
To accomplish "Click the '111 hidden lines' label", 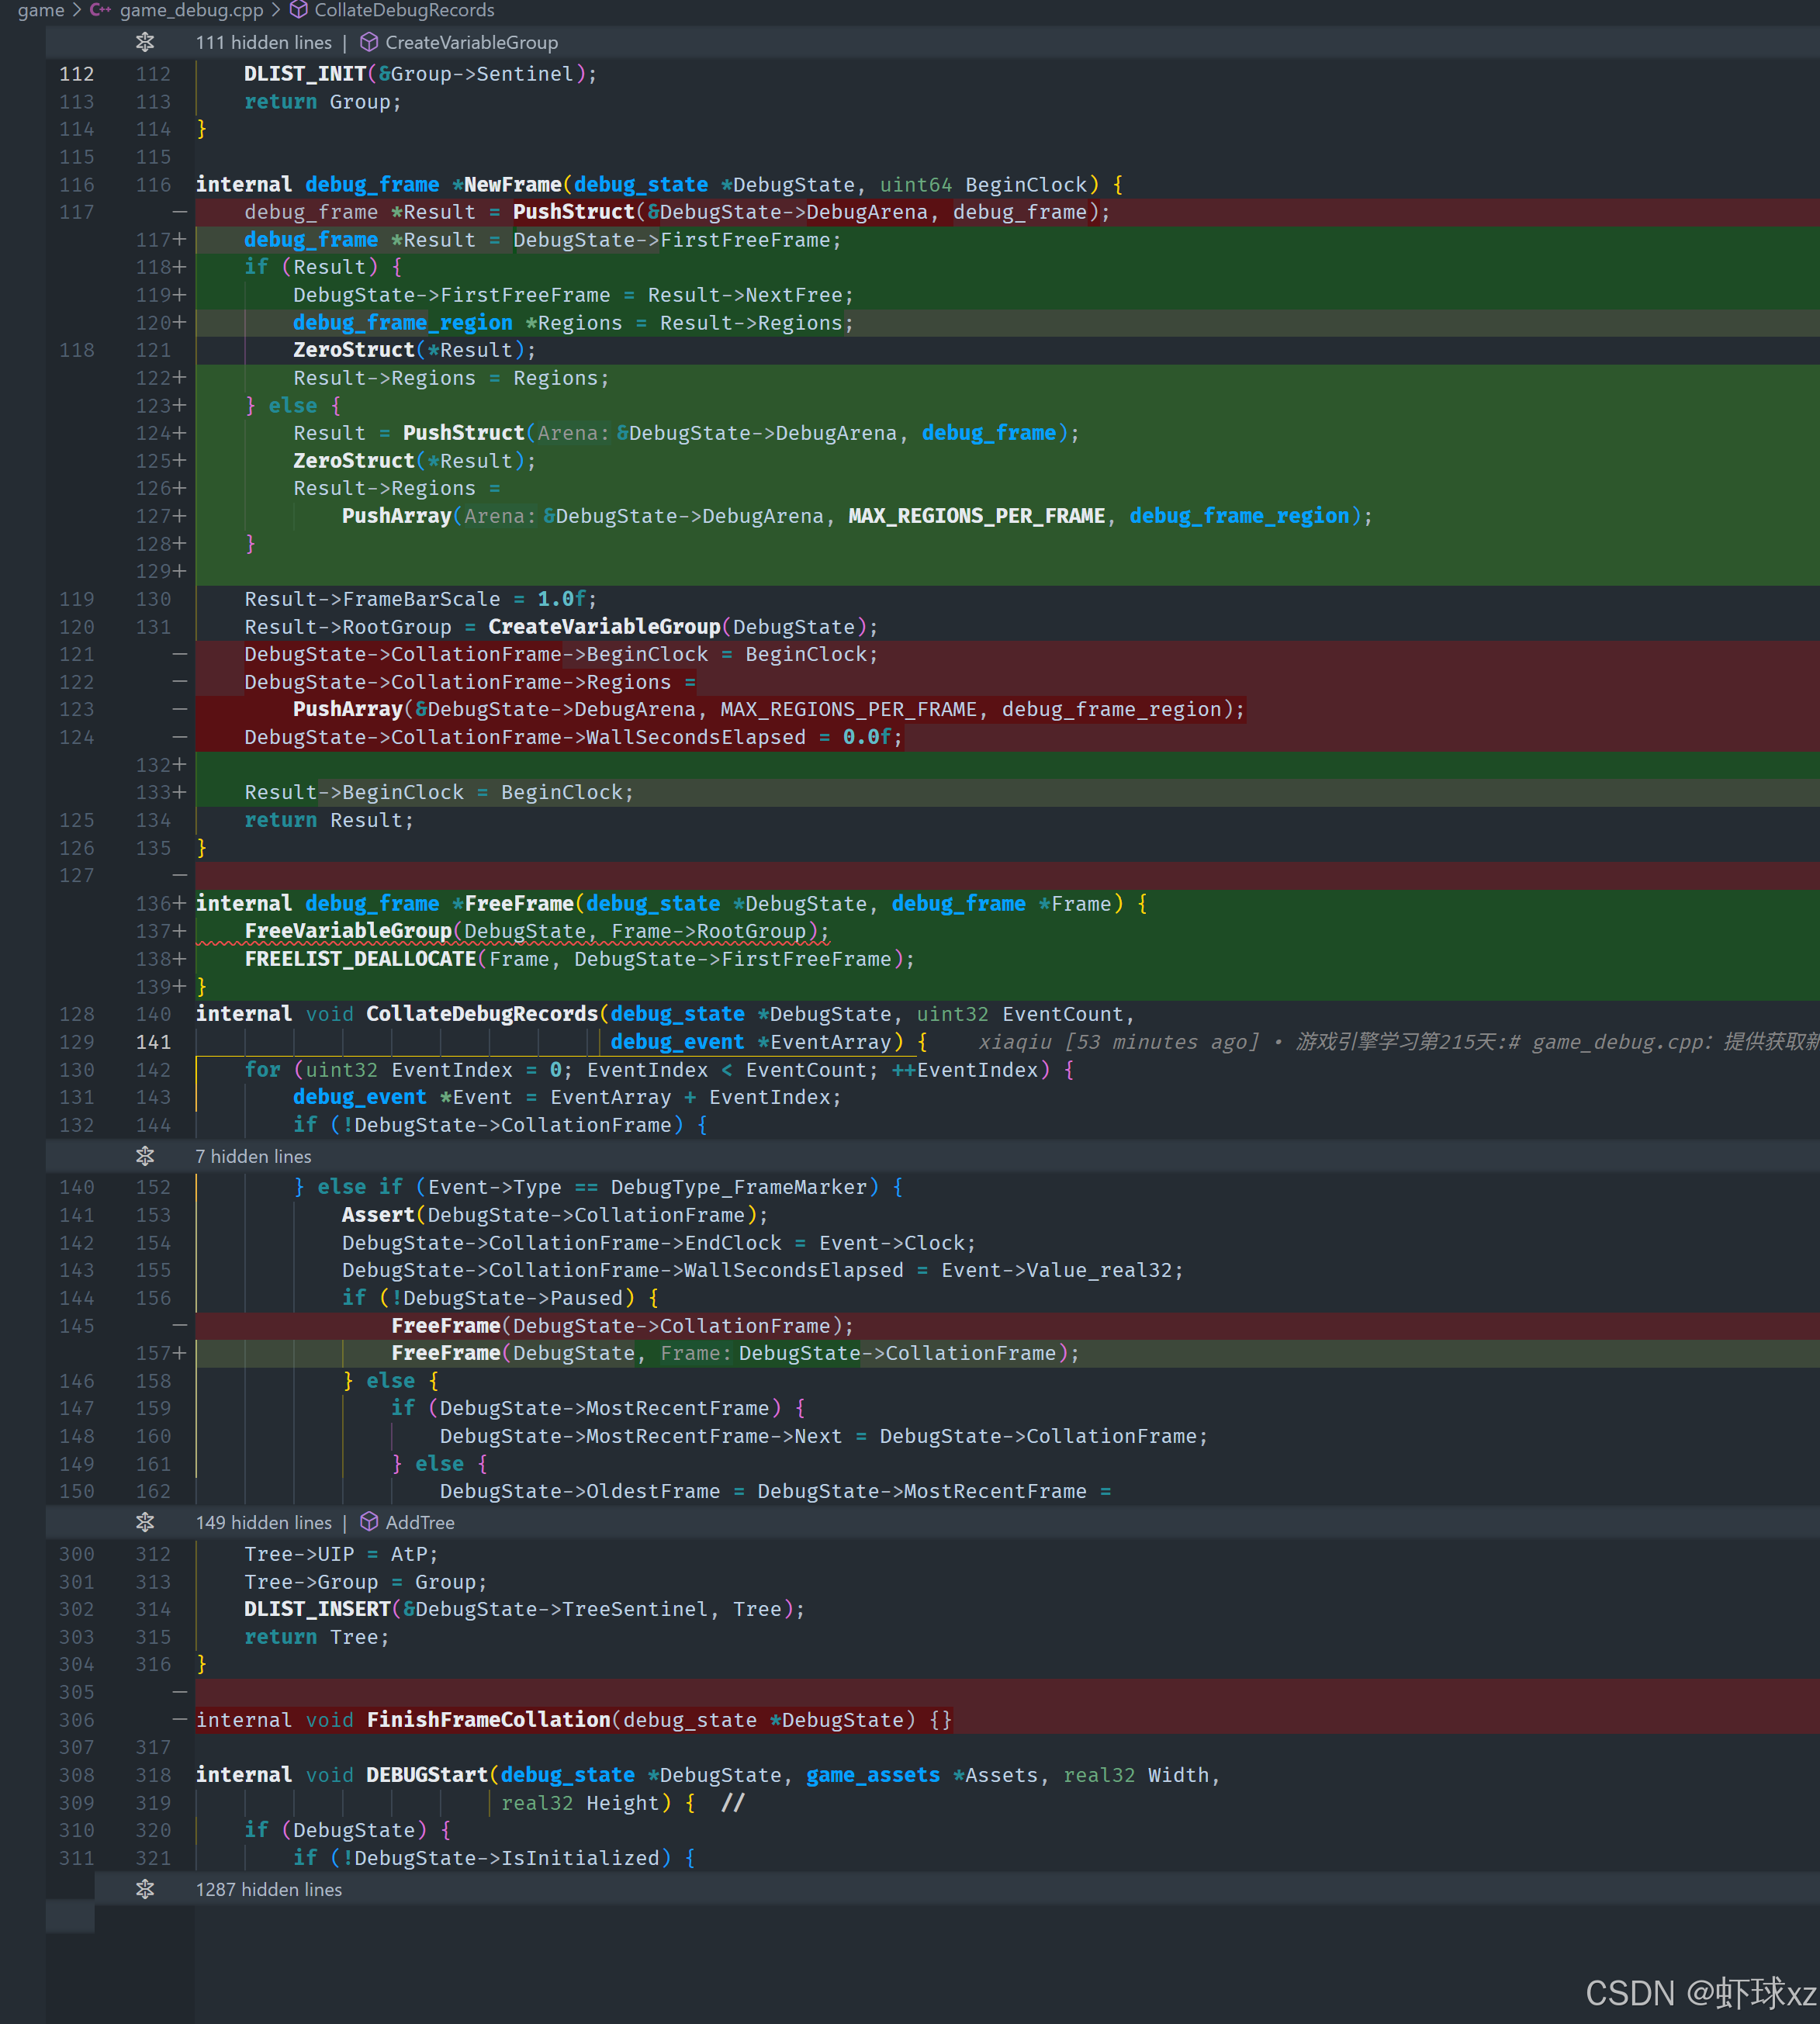I will tap(263, 42).
